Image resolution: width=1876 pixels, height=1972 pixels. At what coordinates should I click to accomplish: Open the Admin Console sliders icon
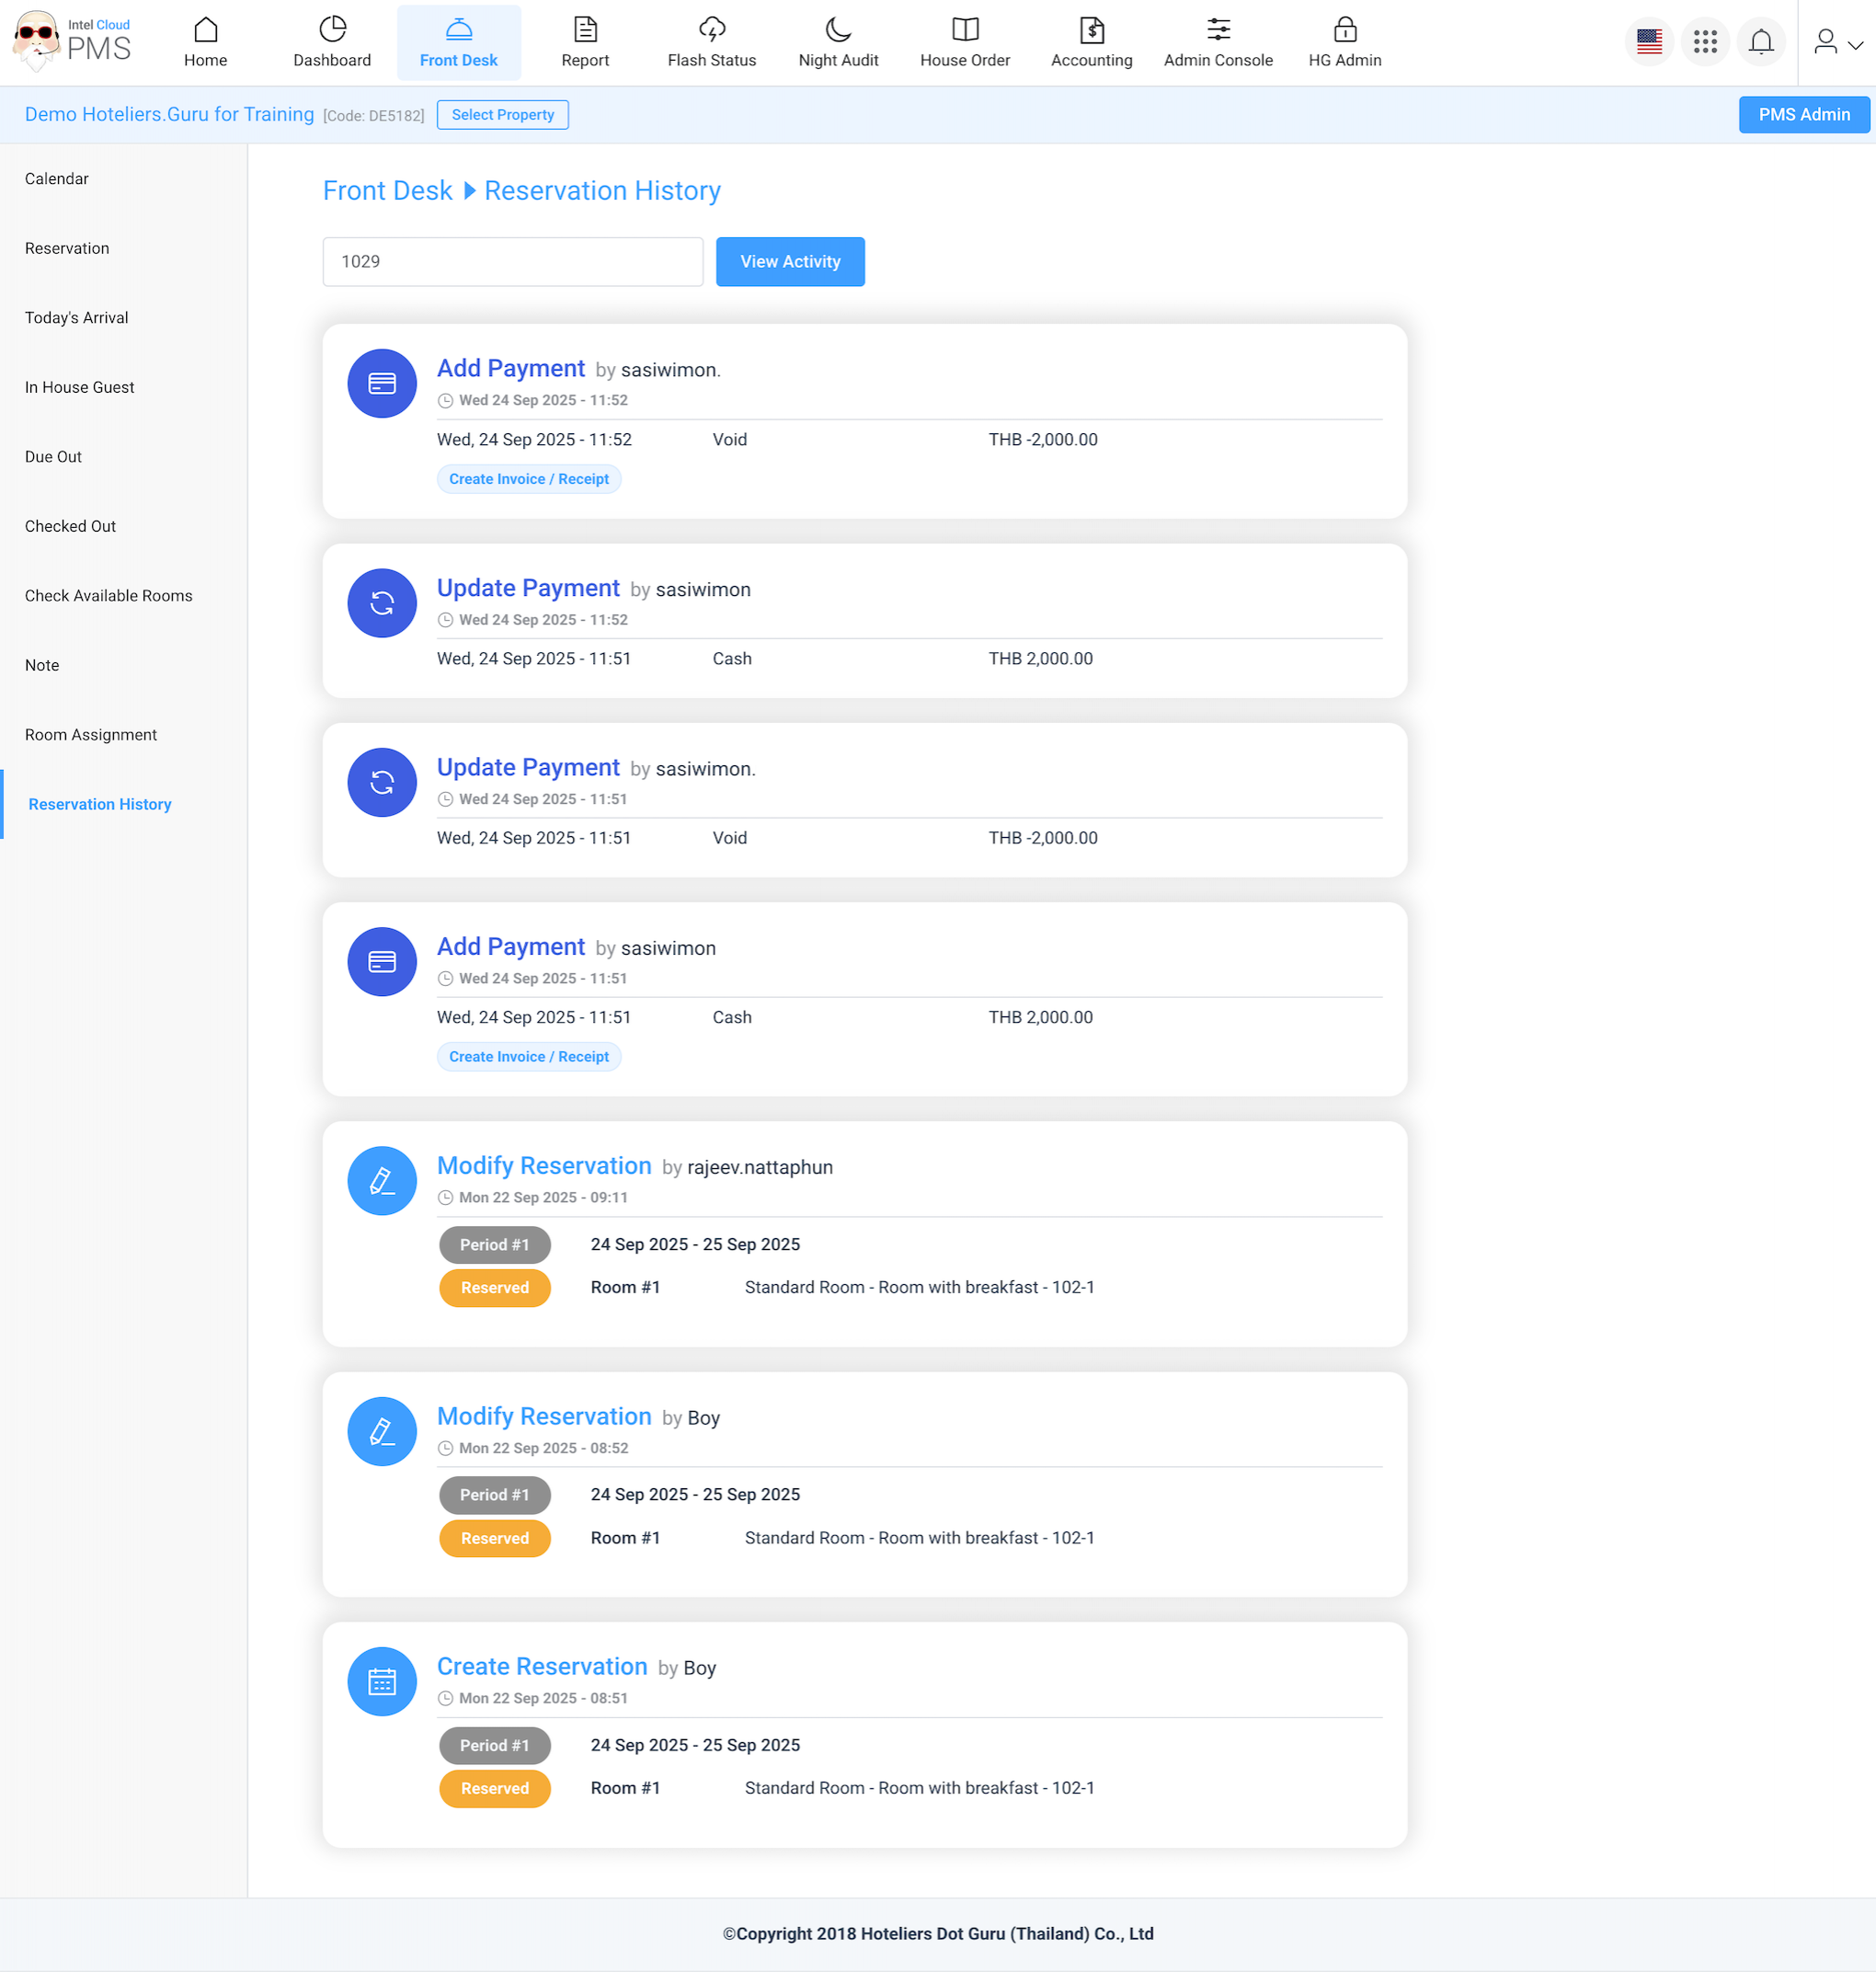point(1217,30)
